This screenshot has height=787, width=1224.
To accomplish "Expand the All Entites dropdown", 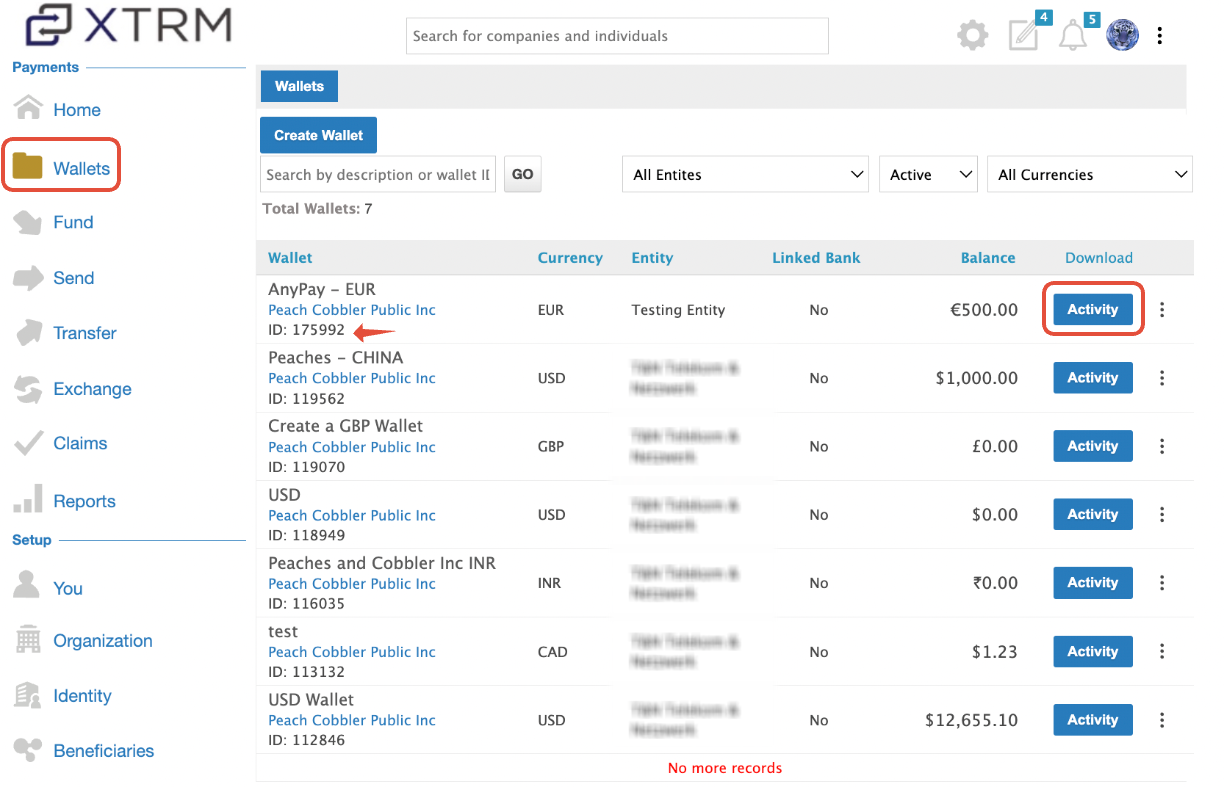I will tap(745, 174).
